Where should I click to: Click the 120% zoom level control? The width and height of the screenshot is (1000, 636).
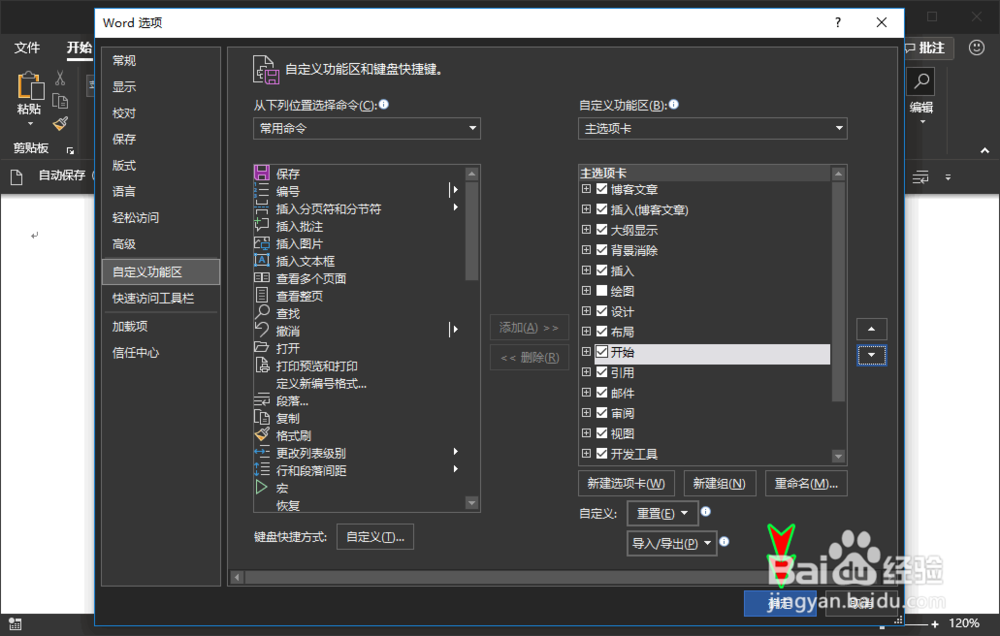pyautogui.click(x=963, y=621)
